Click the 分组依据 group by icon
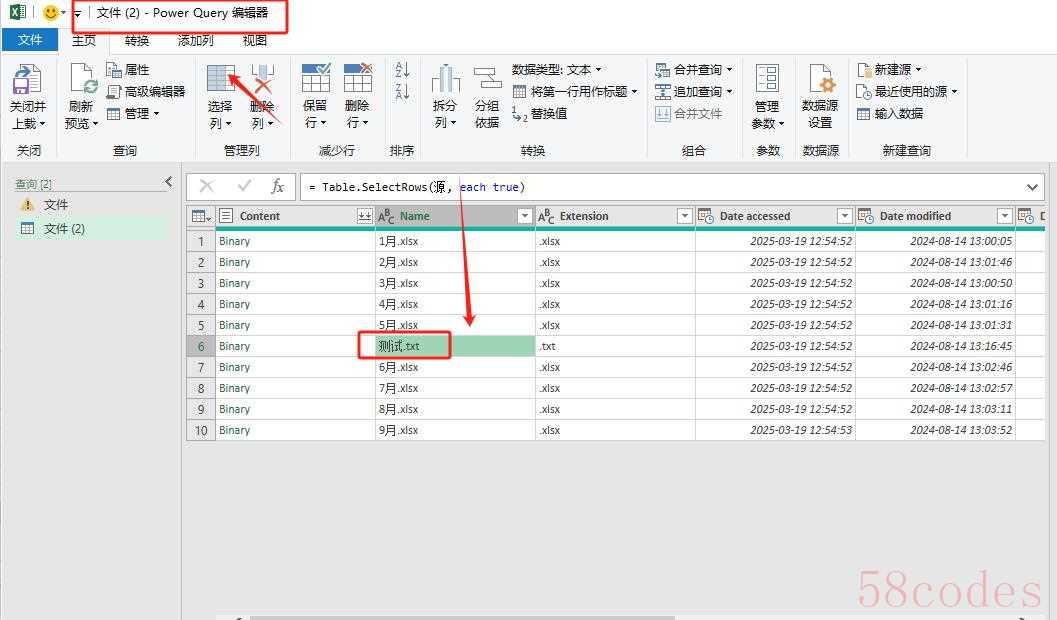The height and width of the screenshot is (620, 1057). coord(487,80)
